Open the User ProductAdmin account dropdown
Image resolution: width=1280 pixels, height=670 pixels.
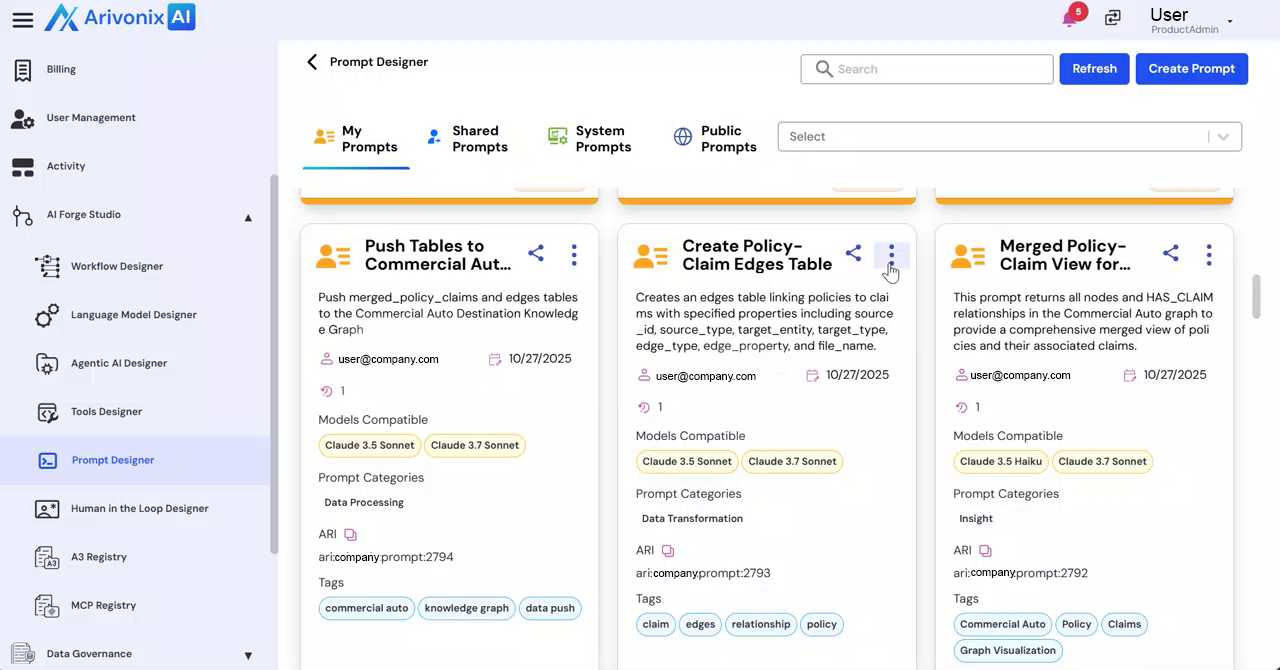[x=1229, y=21]
